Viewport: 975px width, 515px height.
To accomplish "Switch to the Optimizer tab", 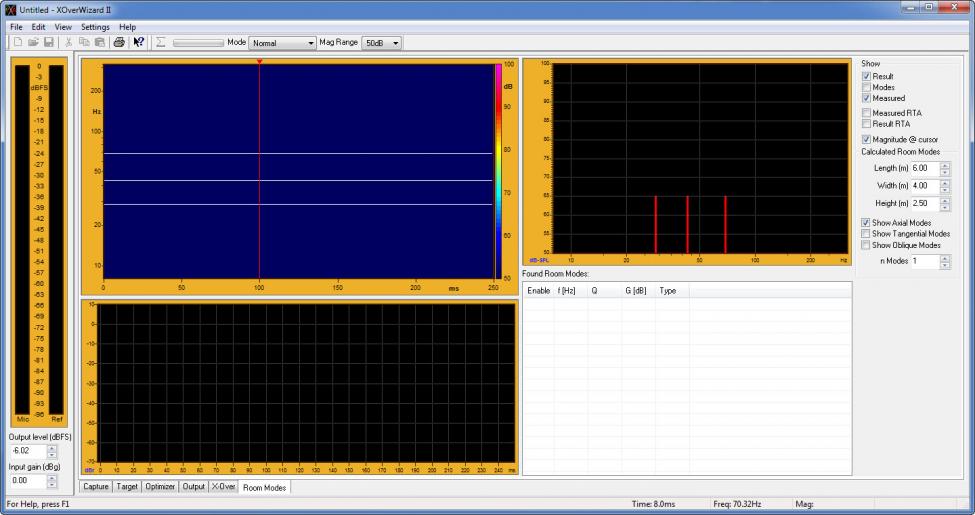I will 160,487.
